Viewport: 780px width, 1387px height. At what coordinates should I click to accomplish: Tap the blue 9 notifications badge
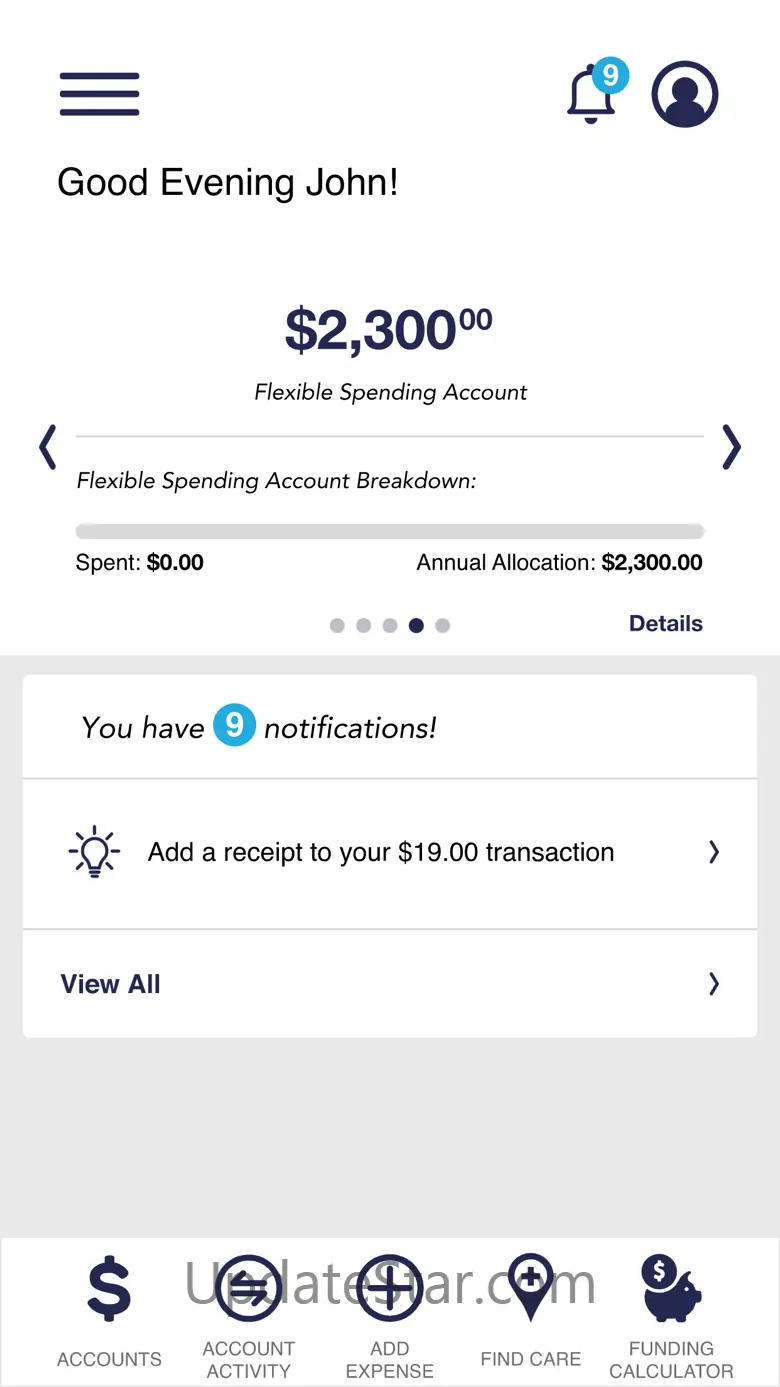[x=234, y=726]
